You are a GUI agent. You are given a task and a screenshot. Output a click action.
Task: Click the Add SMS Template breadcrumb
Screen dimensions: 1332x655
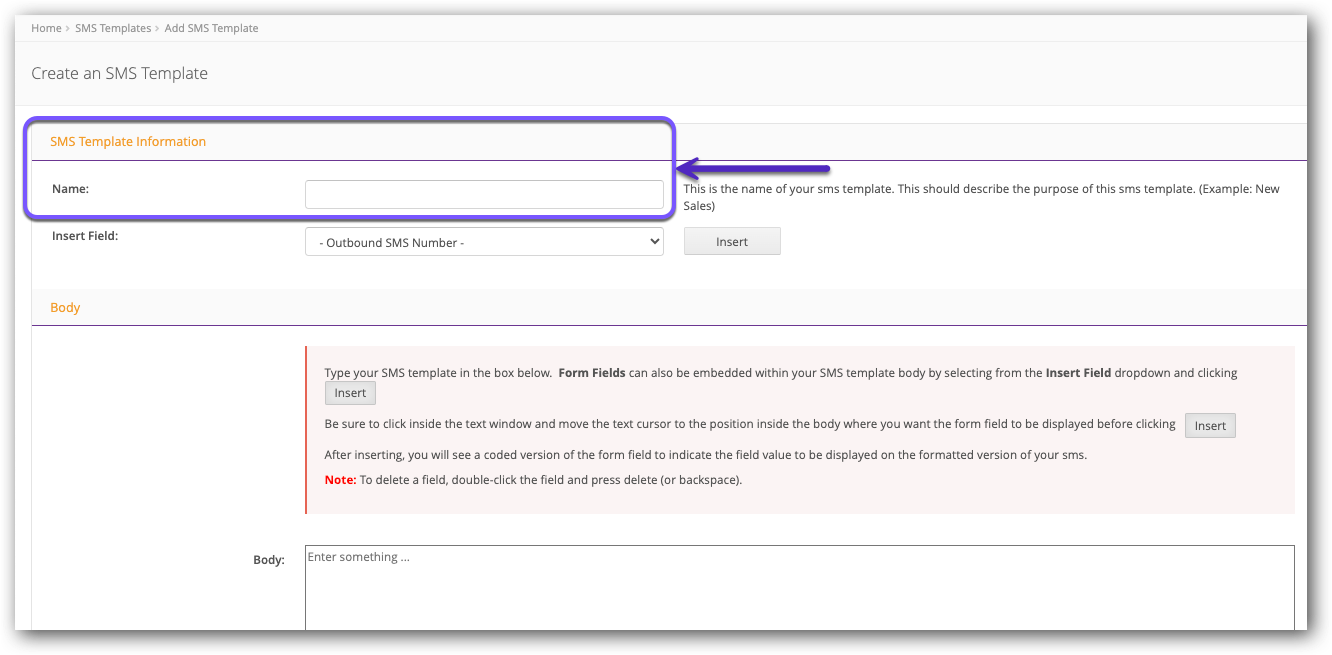[211, 28]
